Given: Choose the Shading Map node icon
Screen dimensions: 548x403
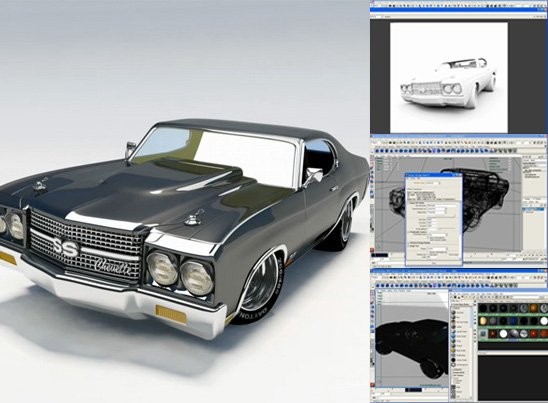Looking at the screenshot, I should coord(453,355).
